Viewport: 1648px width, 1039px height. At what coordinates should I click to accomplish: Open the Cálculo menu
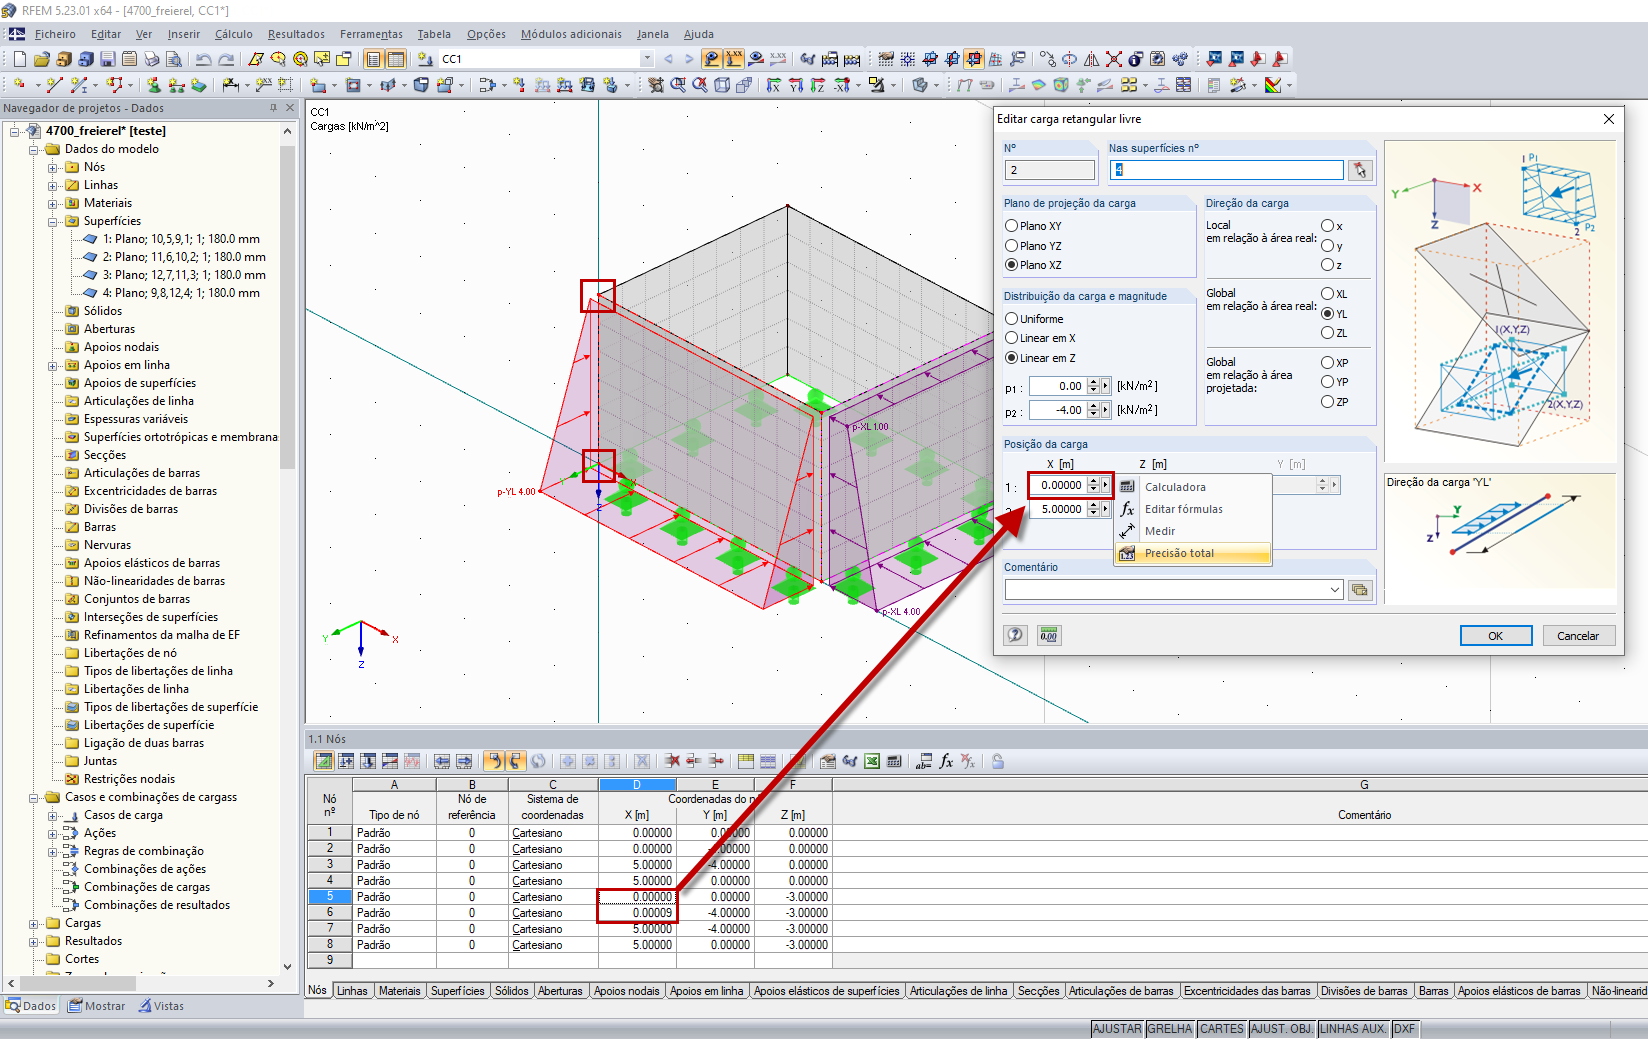coord(234,34)
